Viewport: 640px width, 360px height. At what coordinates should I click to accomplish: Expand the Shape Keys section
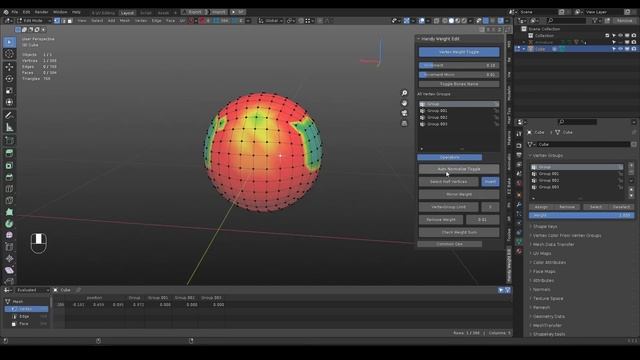click(x=545, y=227)
